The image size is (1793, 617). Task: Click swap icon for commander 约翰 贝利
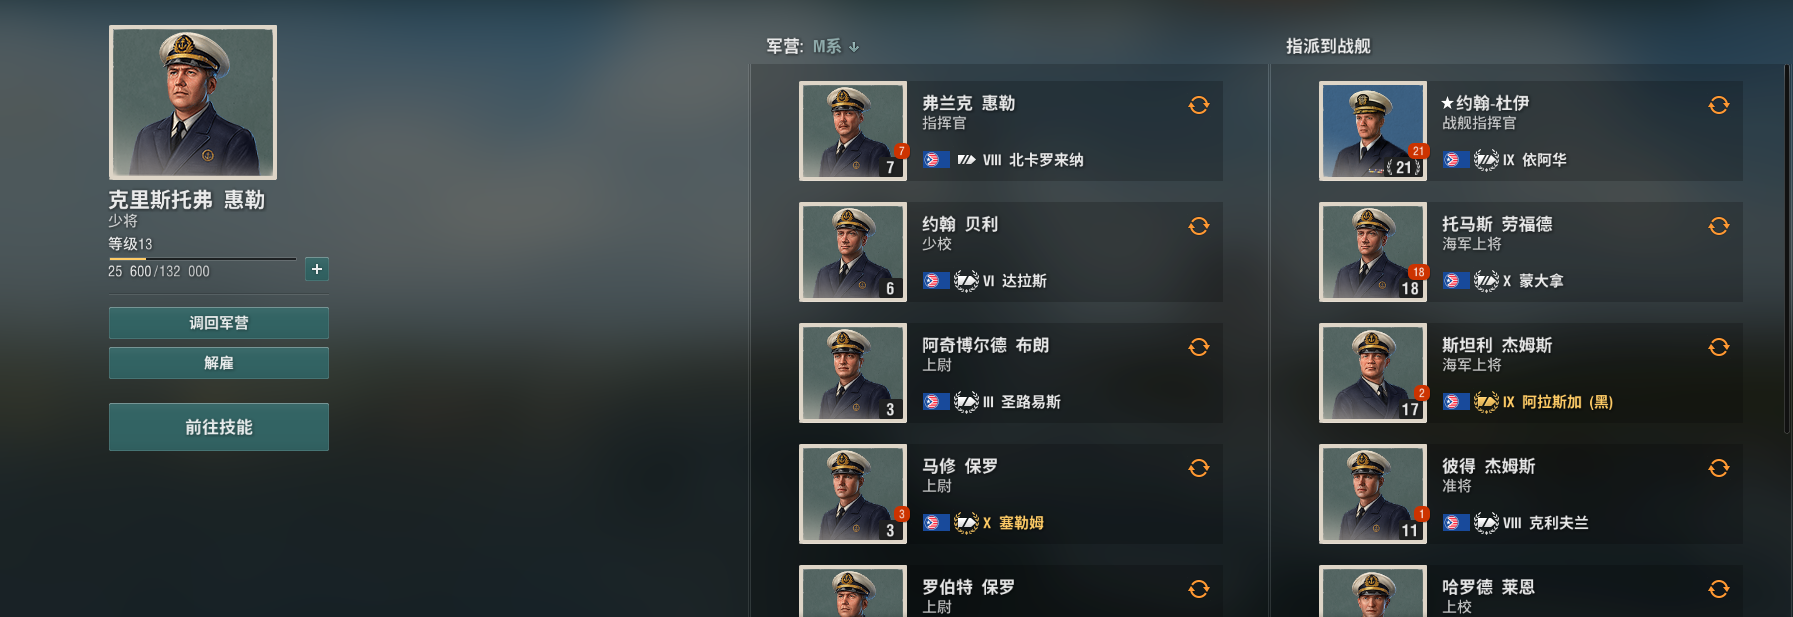[1199, 226]
